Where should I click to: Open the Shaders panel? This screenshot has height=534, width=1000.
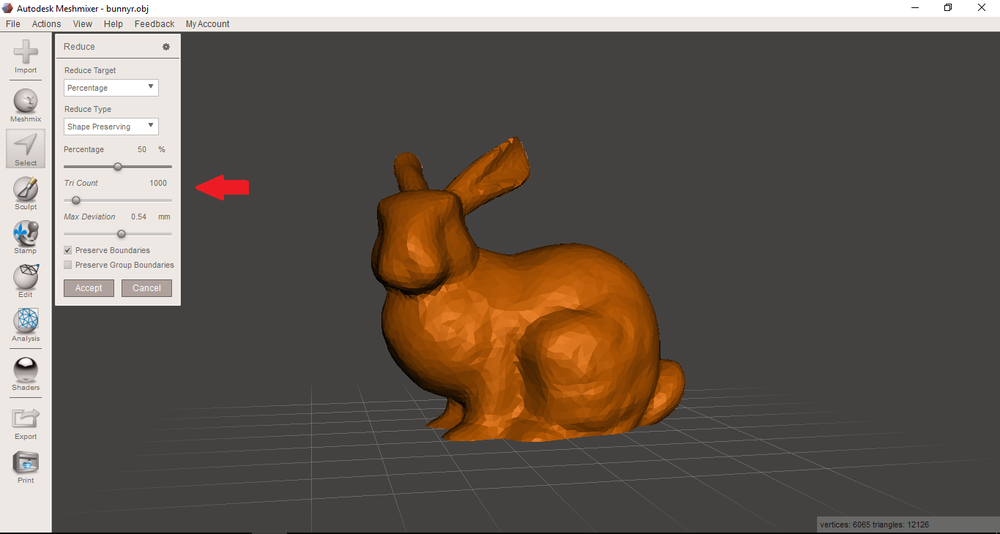tap(26, 374)
